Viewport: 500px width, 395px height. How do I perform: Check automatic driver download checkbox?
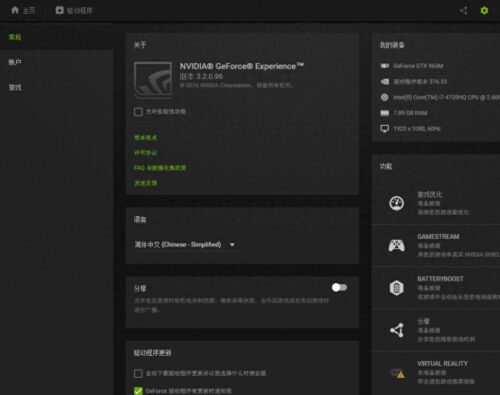138,373
